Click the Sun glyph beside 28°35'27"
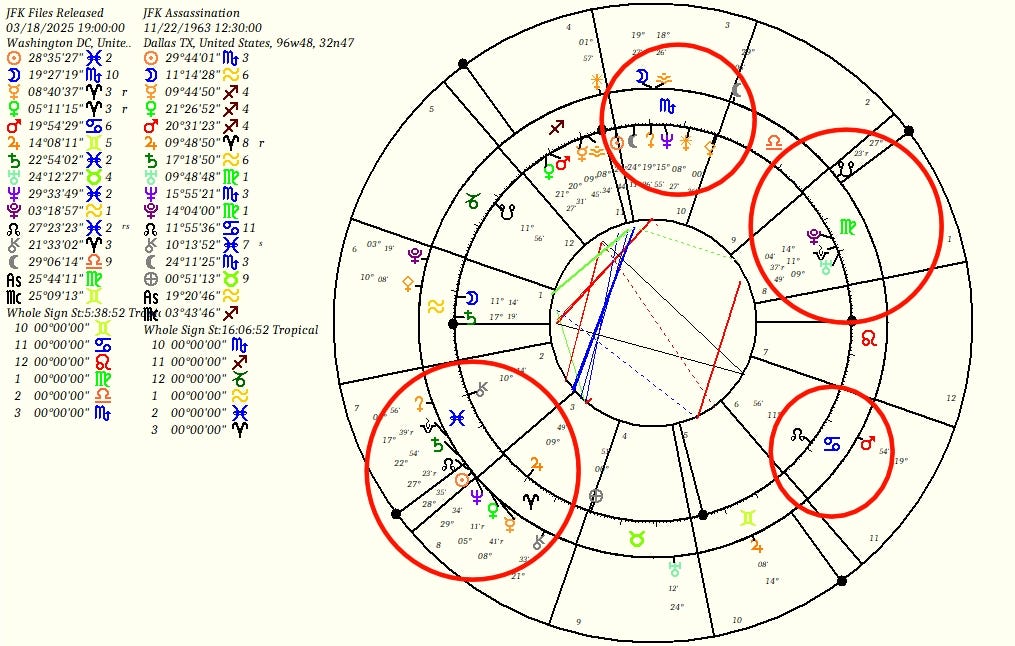1015x646 pixels. (x=14, y=58)
